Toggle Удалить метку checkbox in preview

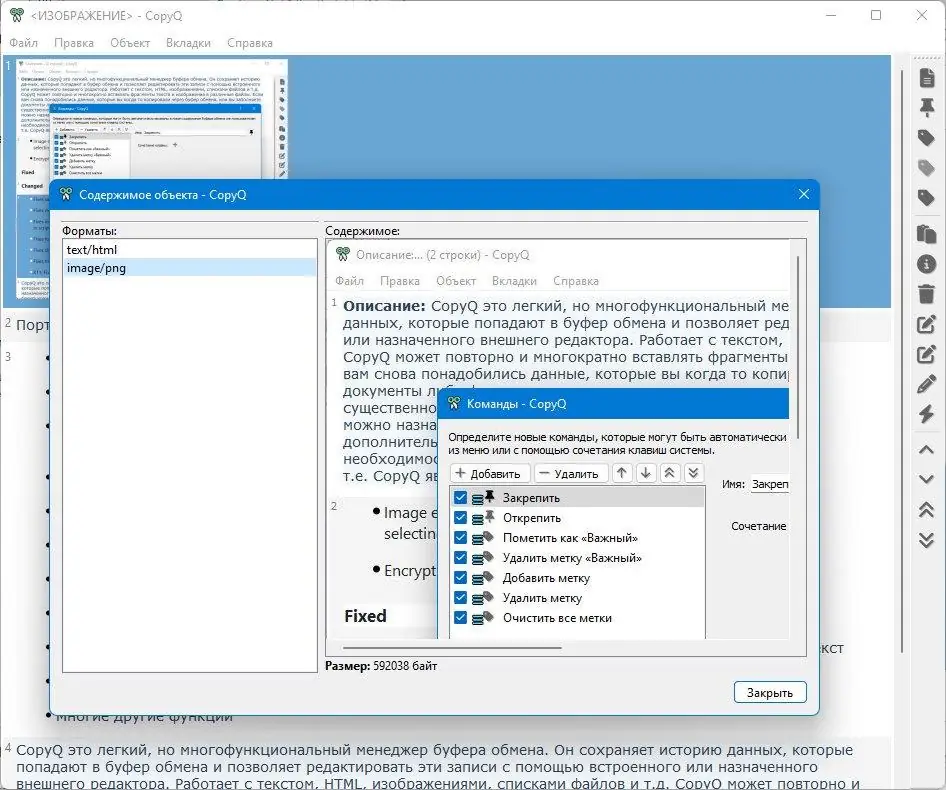click(x=460, y=597)
